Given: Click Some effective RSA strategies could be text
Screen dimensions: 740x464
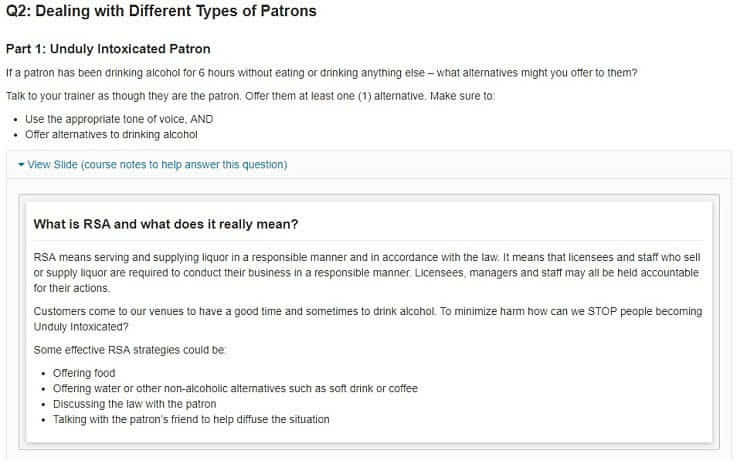Looking at the screenshot, I should click(x=130, y=350).
